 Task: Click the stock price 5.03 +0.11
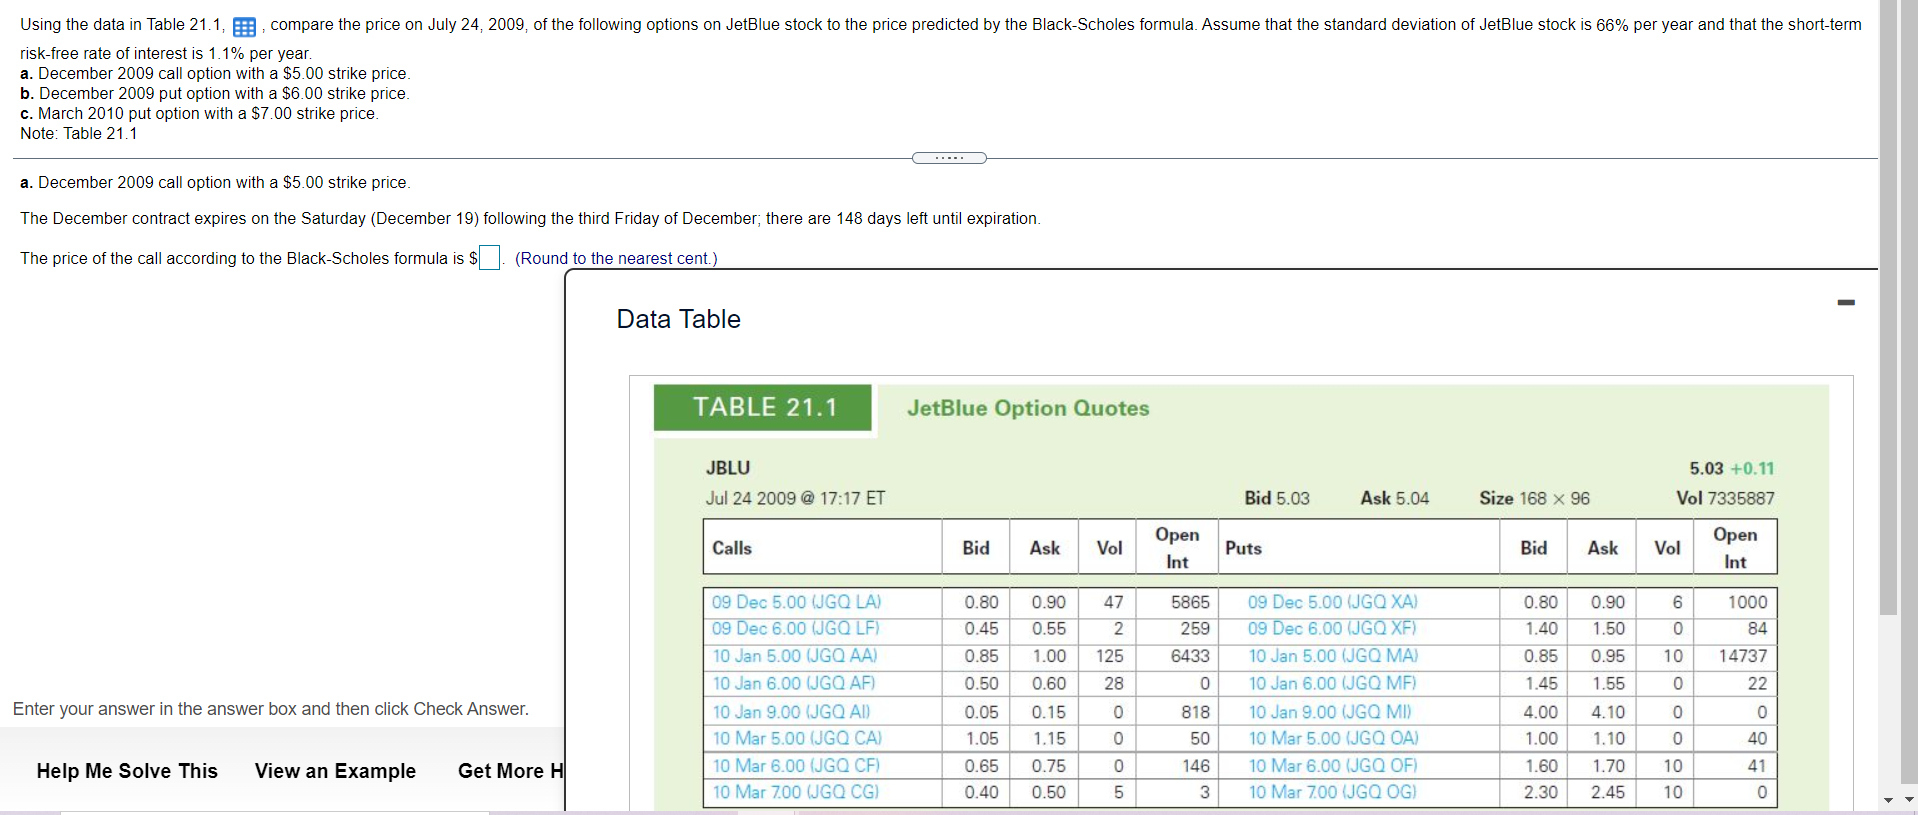(1732, 468)
